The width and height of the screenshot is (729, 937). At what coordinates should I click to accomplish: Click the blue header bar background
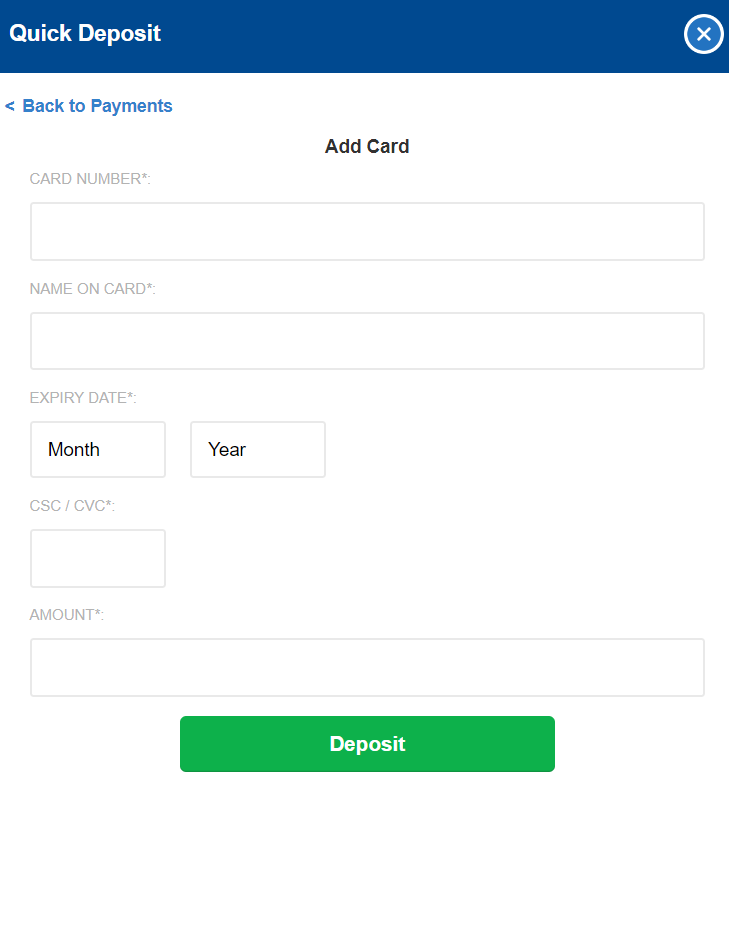point(418,36)
